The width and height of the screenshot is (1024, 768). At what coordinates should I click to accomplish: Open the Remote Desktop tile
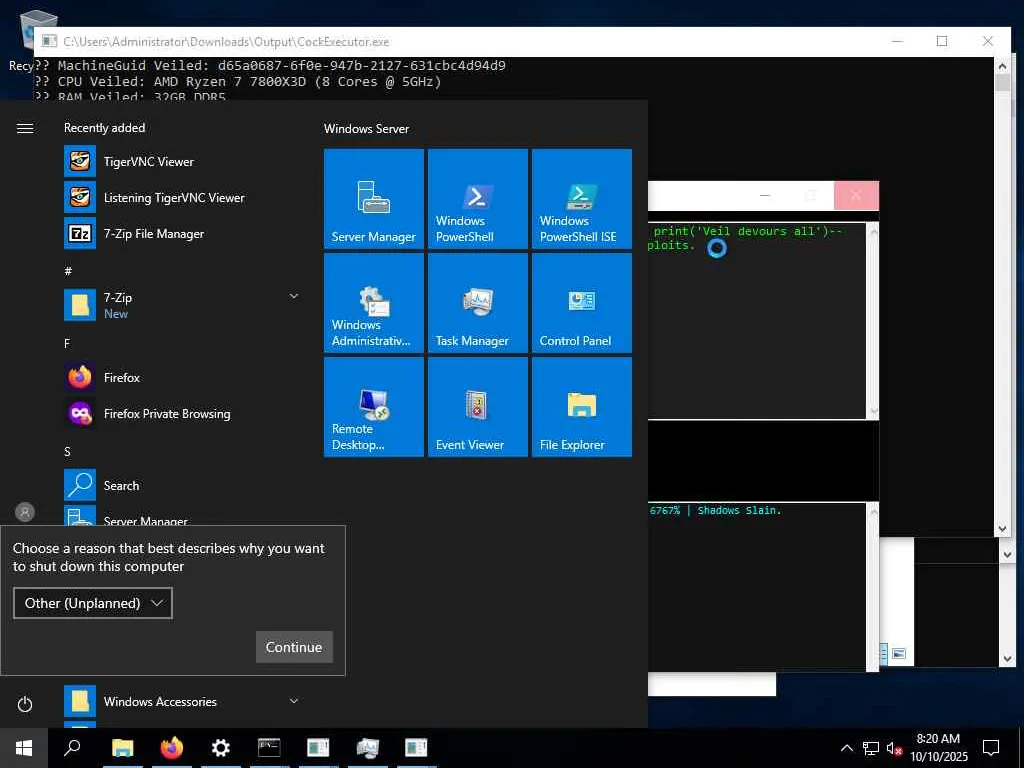coord(374,407)
